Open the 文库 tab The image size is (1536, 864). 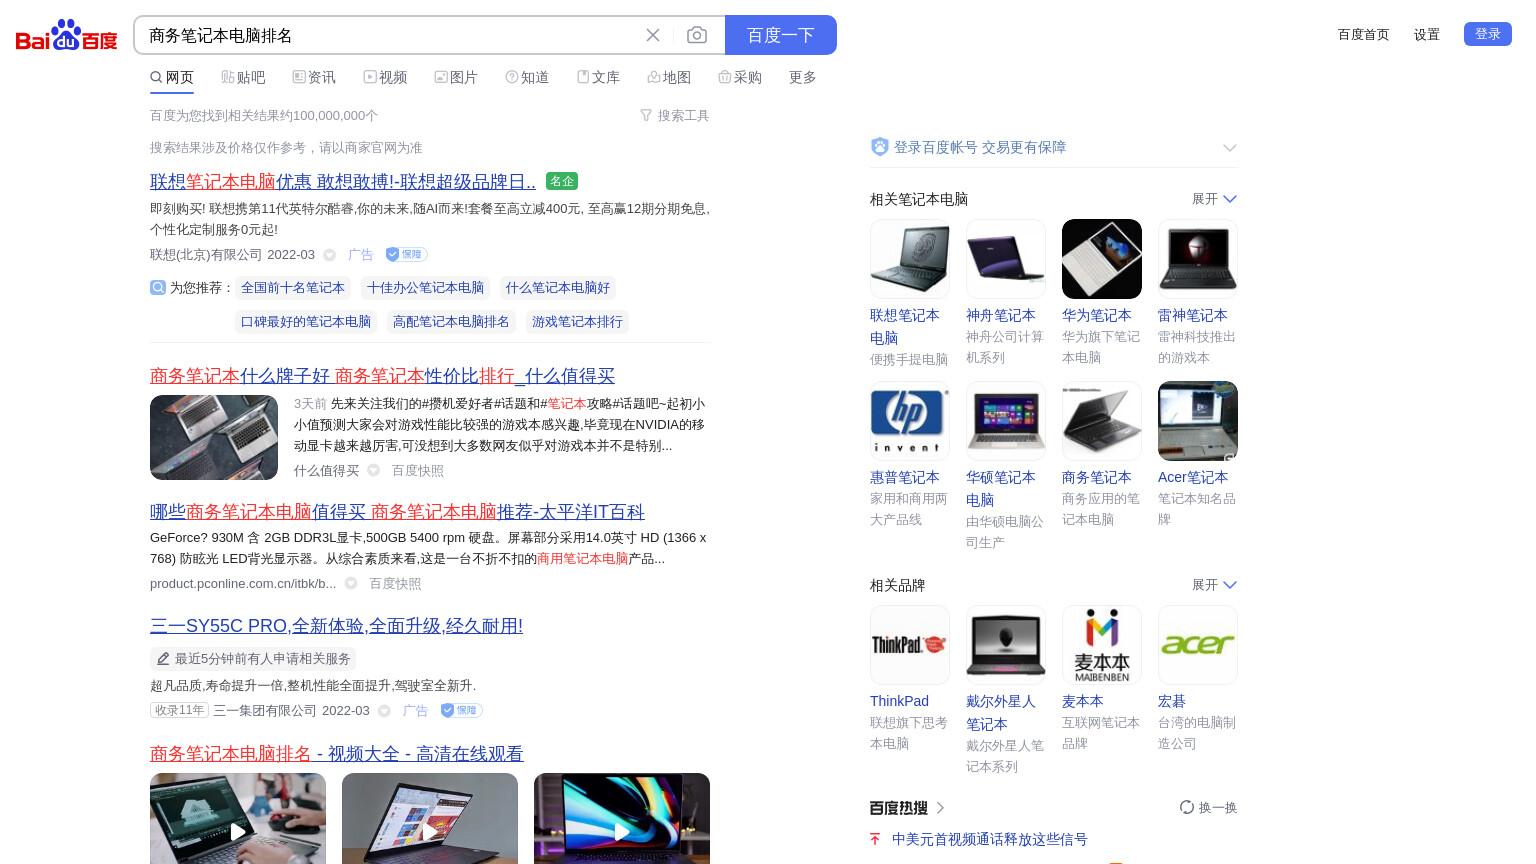click(598, 77)
